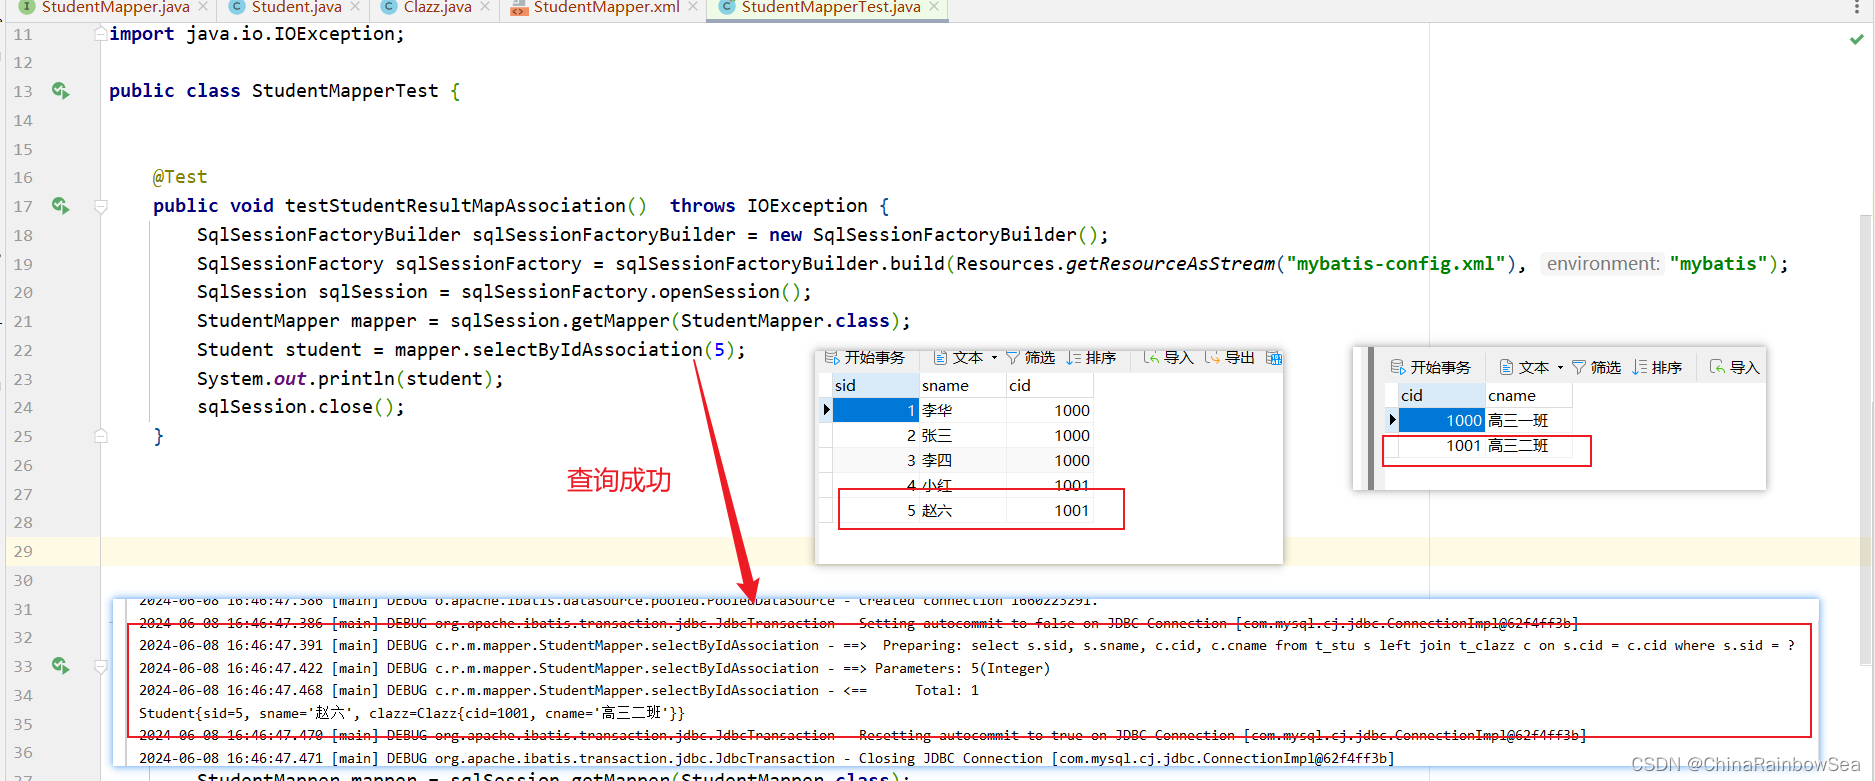This screenshot has width=1875, height=781.
Task: Close the Clazz.java tab
Action: (x=485, y=7)
